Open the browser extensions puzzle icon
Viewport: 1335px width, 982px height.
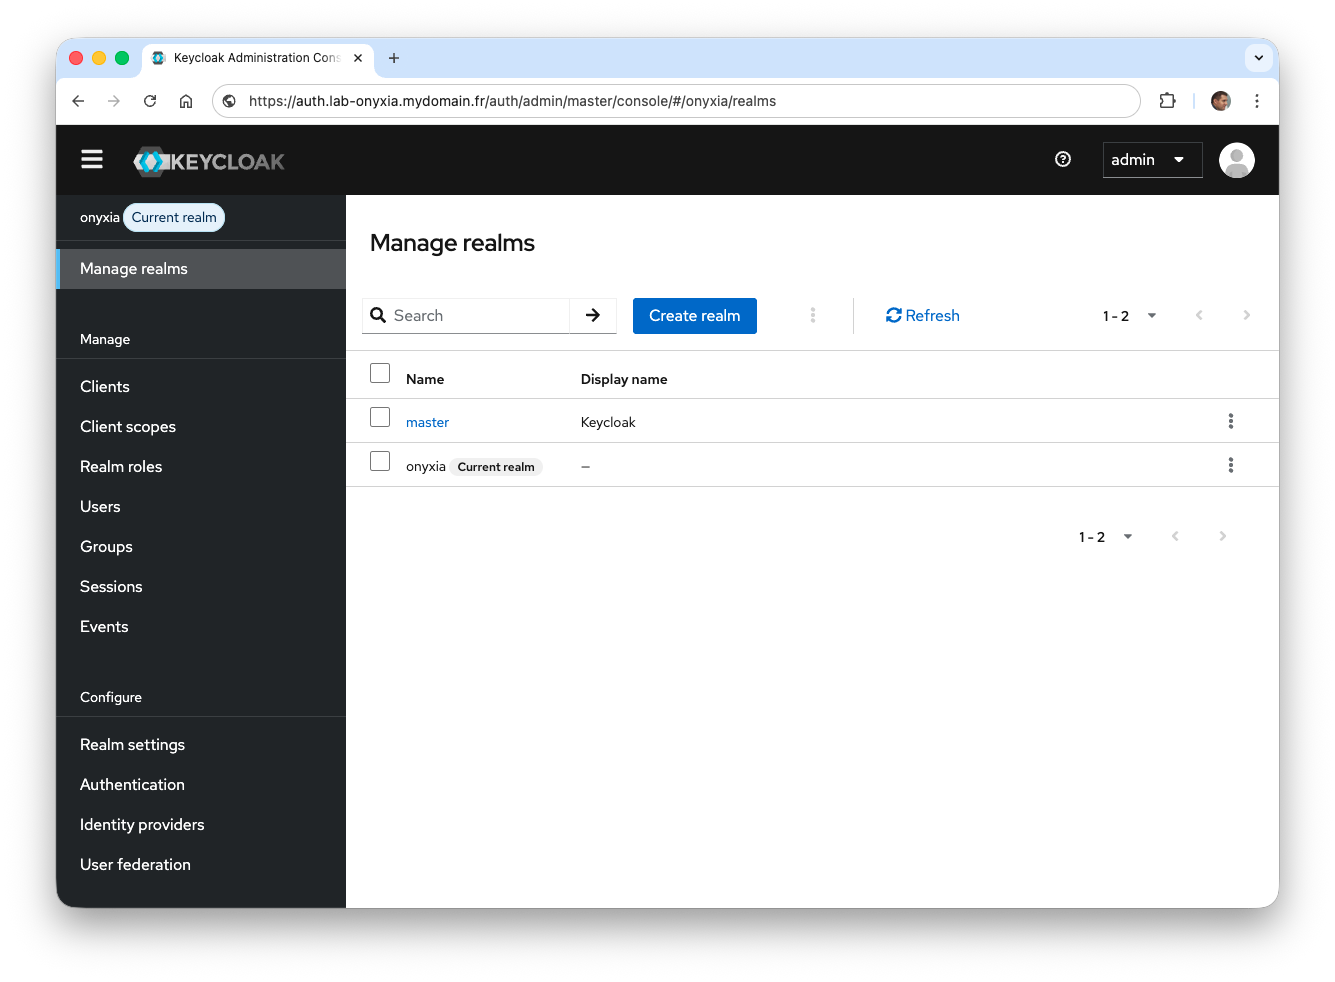[1167, 101]
